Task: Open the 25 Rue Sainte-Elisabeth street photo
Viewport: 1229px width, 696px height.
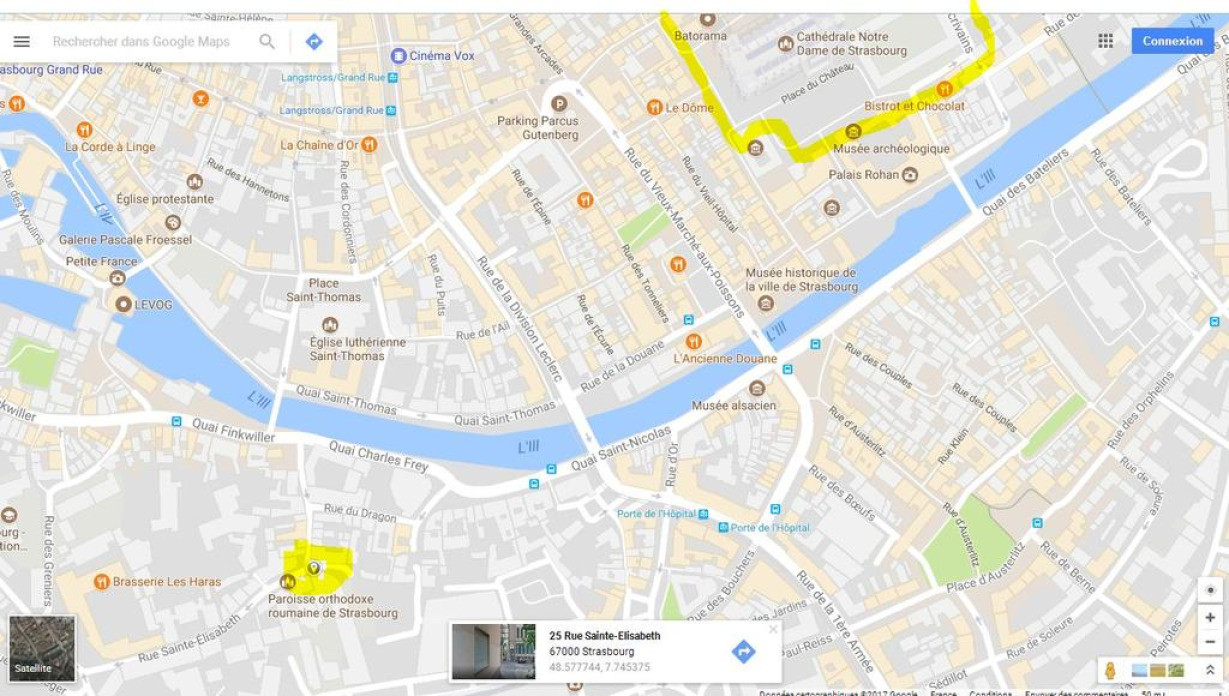Action: pos(493,651)
